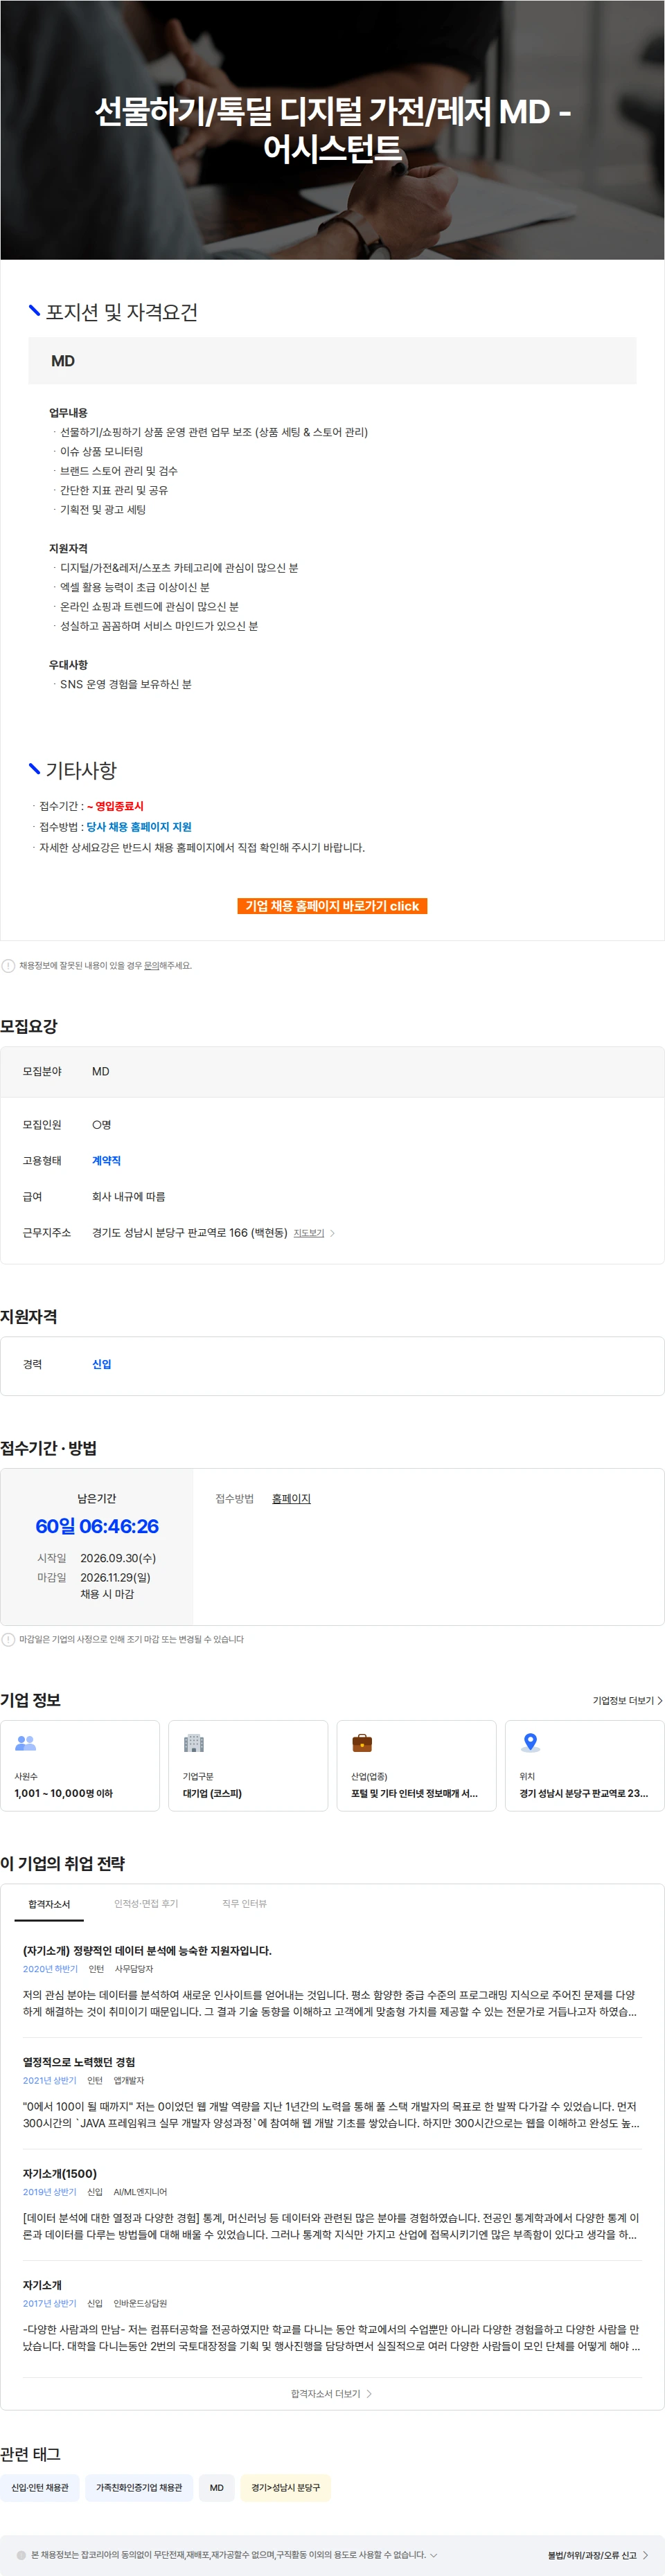Click 기업 채용 홈페이지 바로가기 click button
This screenshot has width=665, height=2576.
click(332, 906)
